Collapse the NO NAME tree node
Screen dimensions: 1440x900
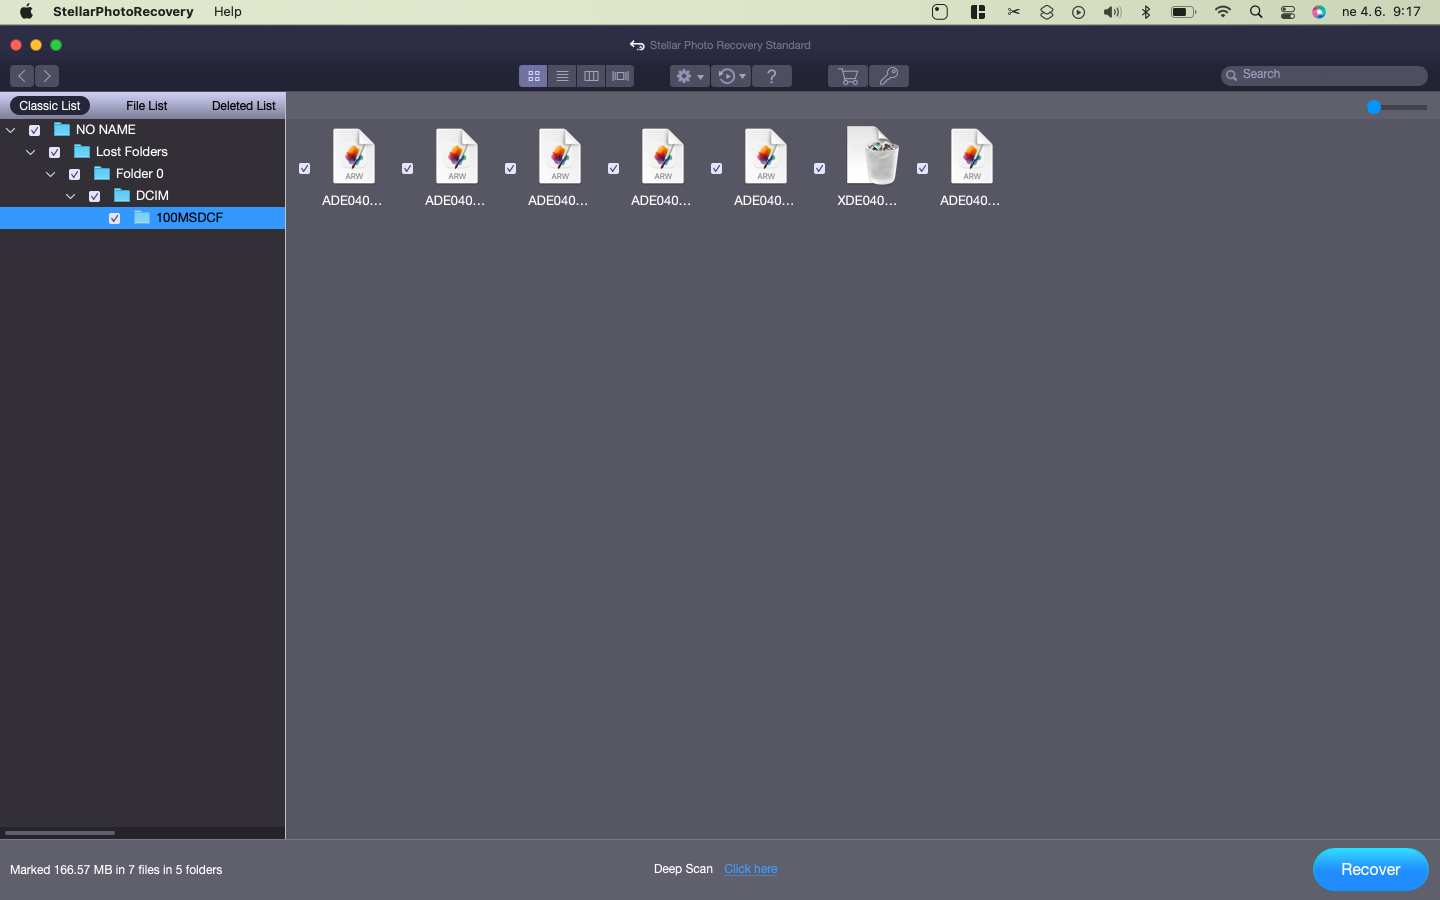tap(11, 130)
